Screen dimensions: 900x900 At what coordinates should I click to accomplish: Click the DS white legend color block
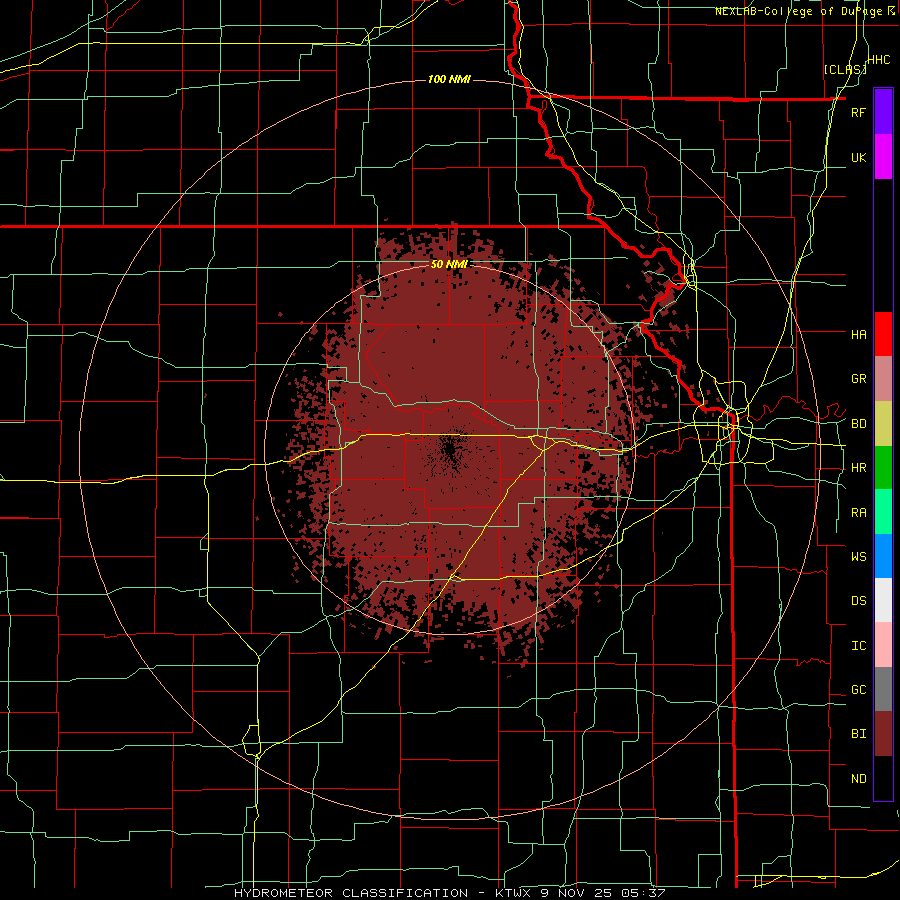pos(883,600)
